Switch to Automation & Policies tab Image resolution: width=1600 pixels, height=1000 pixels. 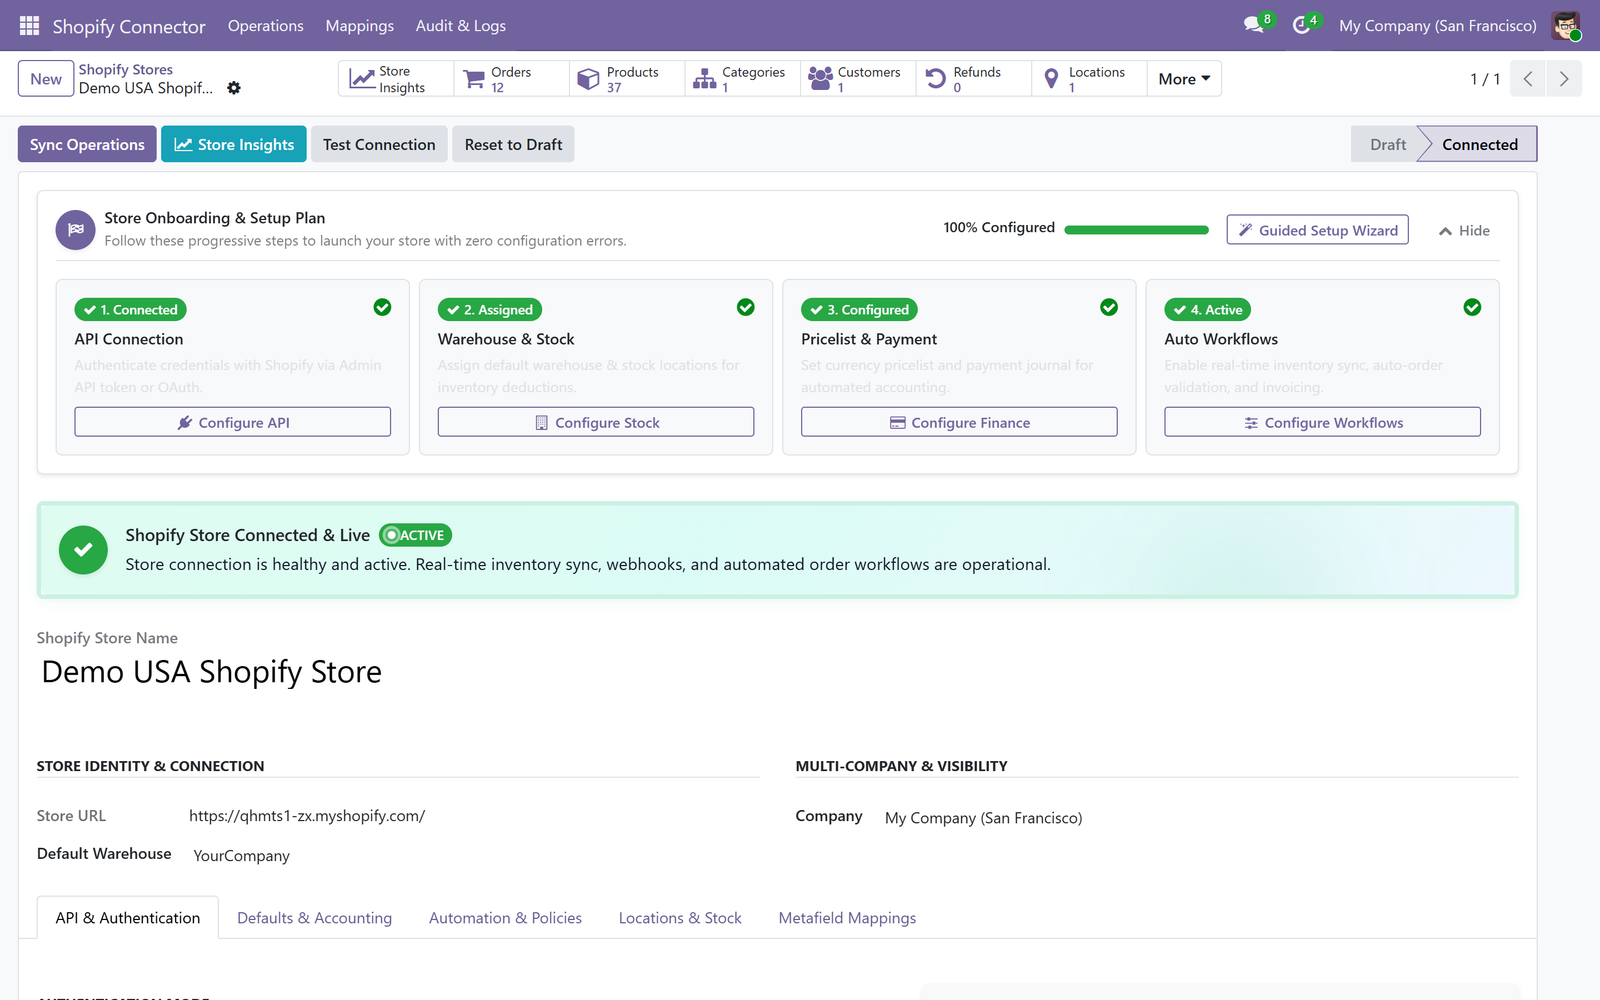[505, 917]
